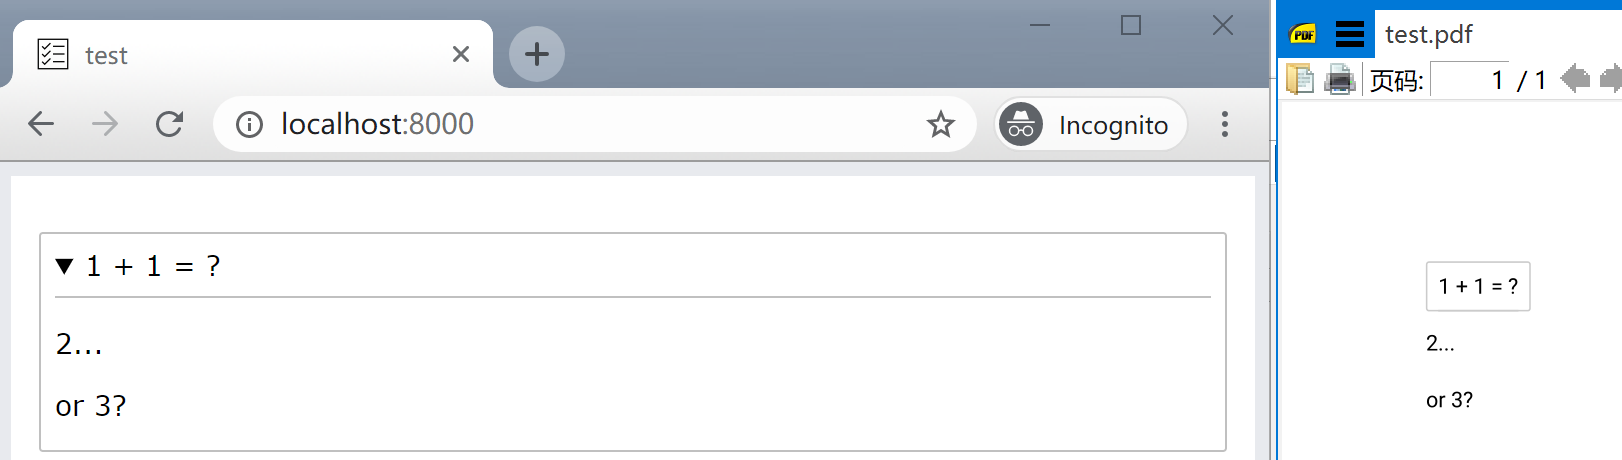Image resolution: width=1622 pixels, height=460 pixels.
Task: Open the SumatraPDF hamburger menu
Action: tap(1349, 35)
